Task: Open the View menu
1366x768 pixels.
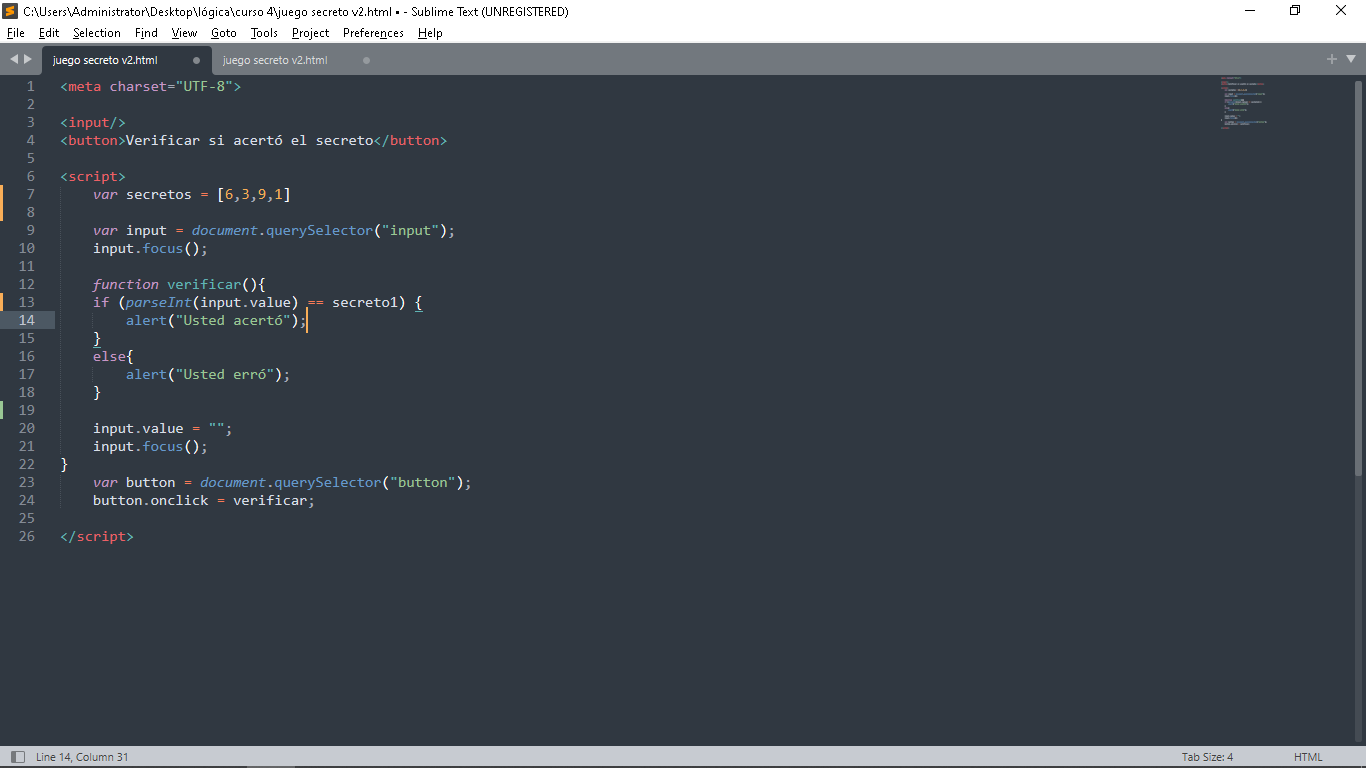Action: tap(184, 33)
